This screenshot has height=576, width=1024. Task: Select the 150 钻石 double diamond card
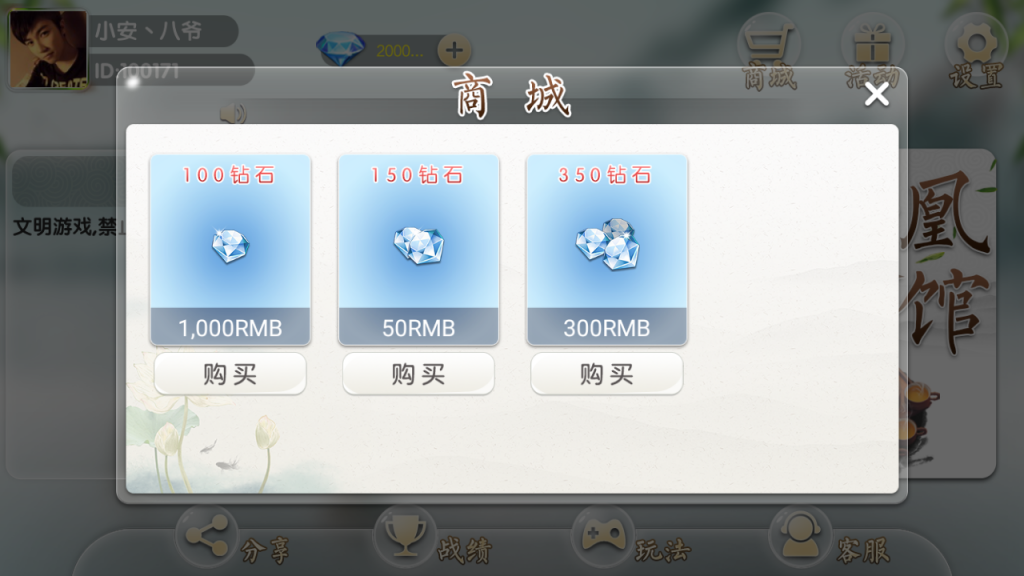pyautogui.click(x=418, y=250)
